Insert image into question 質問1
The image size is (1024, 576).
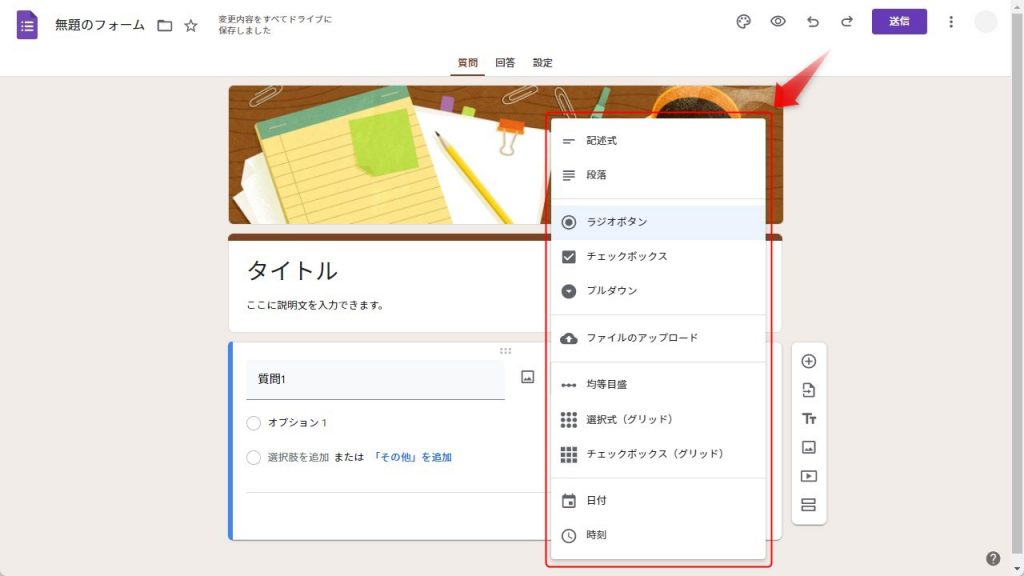[528, 377]
